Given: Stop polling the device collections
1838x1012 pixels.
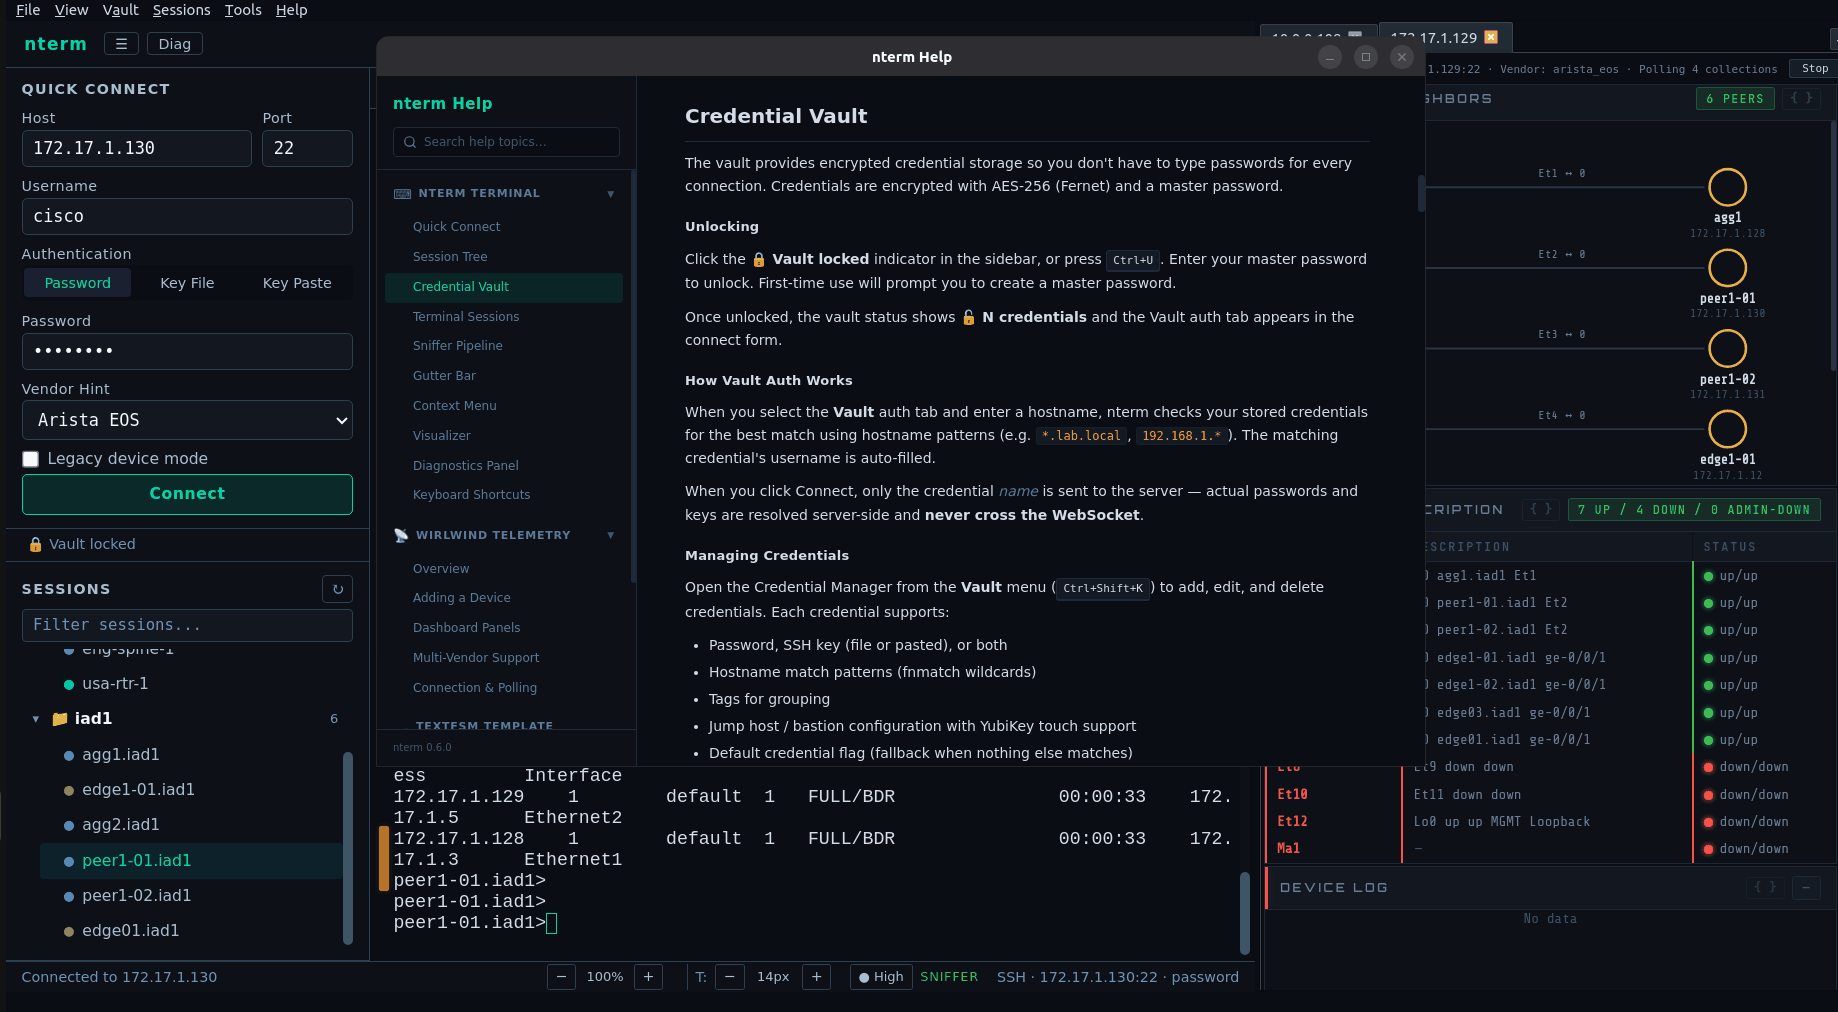Looking at the screenshot, I should coord(1813,68).
